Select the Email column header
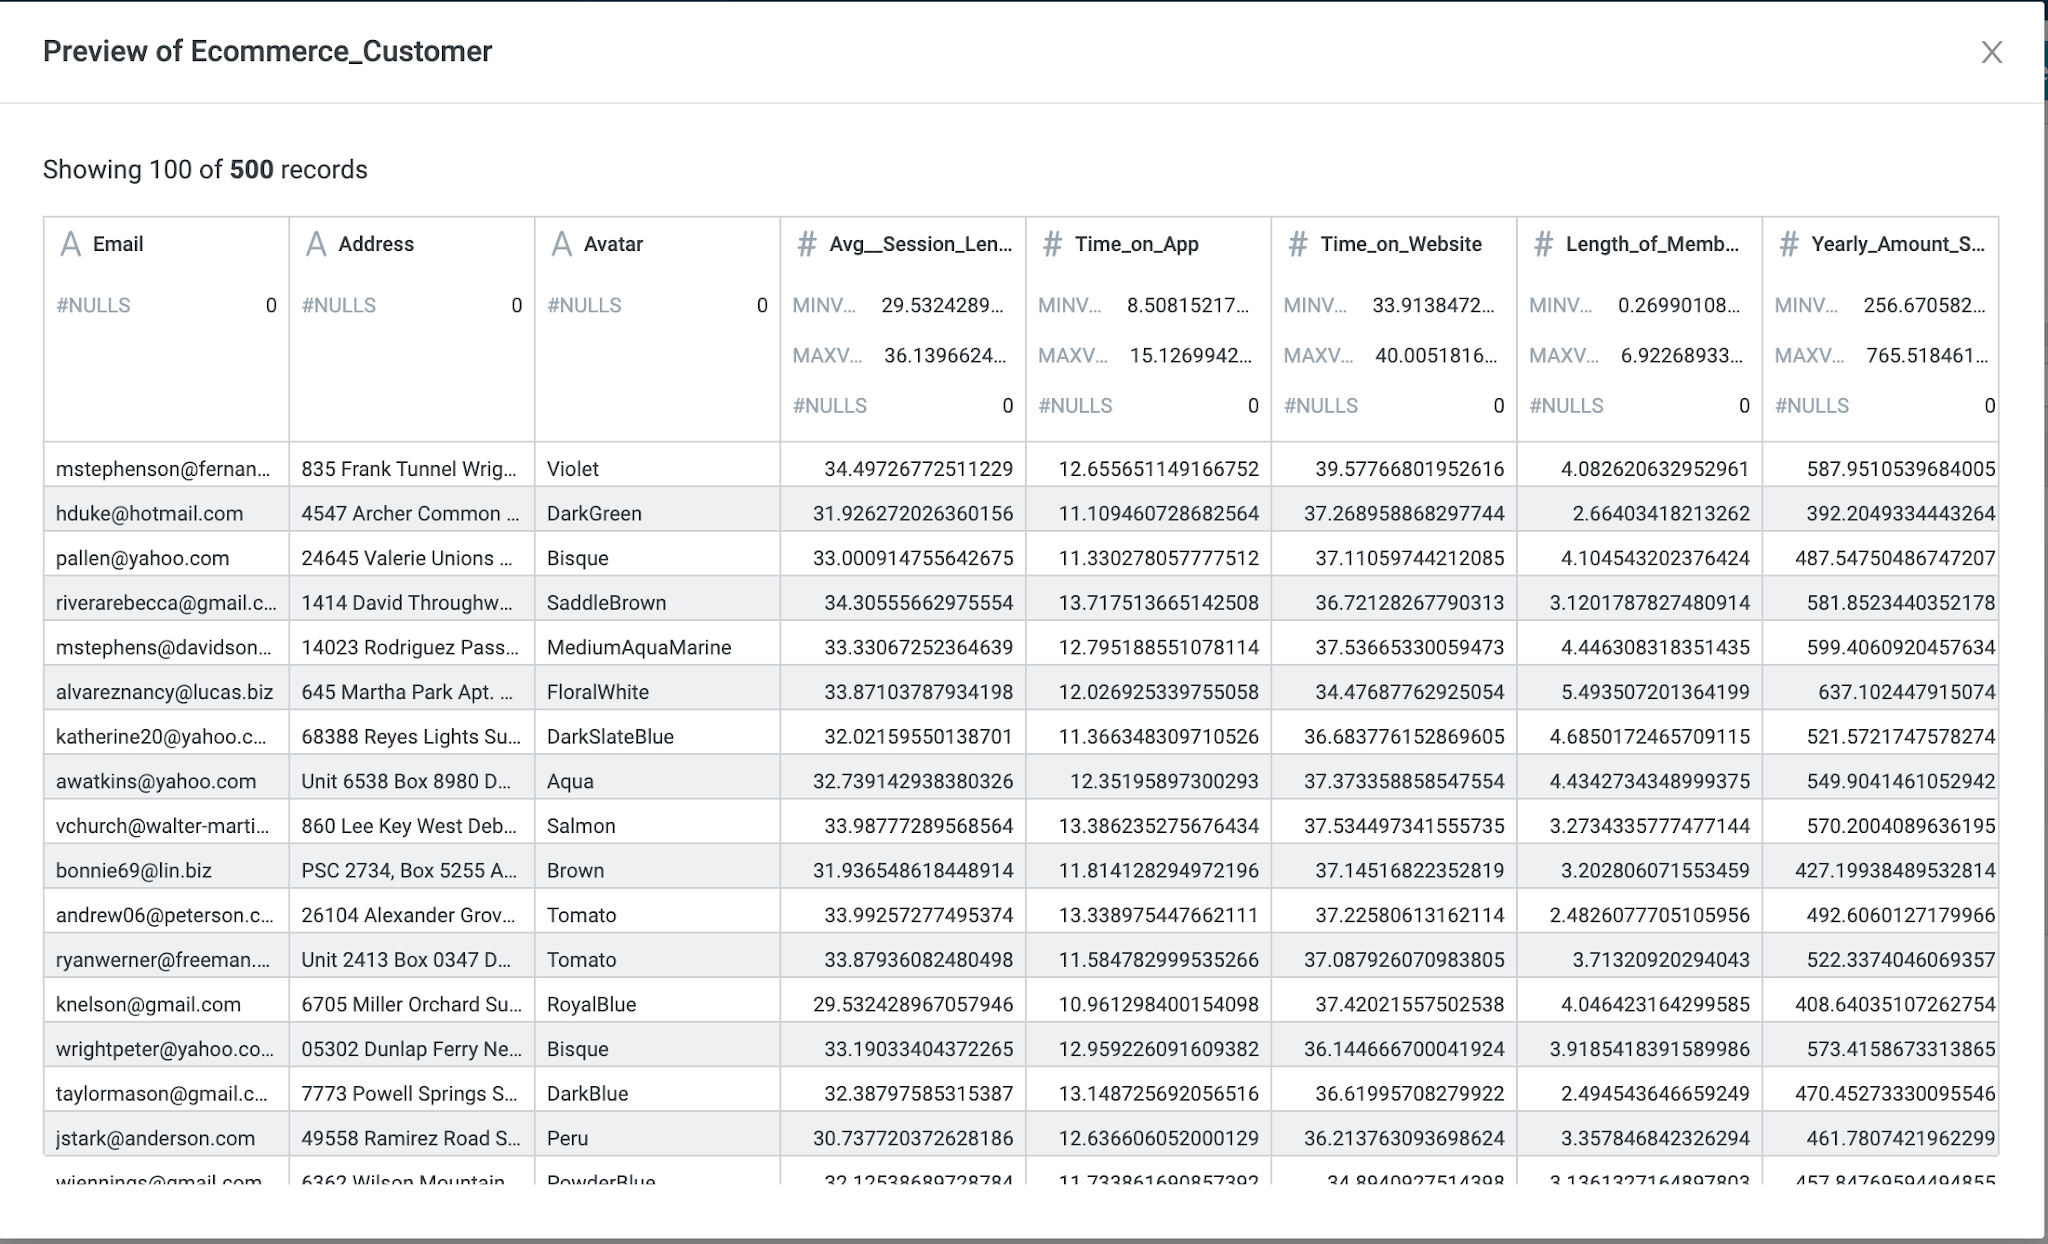This screenshot has width=2048, height=1244. tap(118, 244)
